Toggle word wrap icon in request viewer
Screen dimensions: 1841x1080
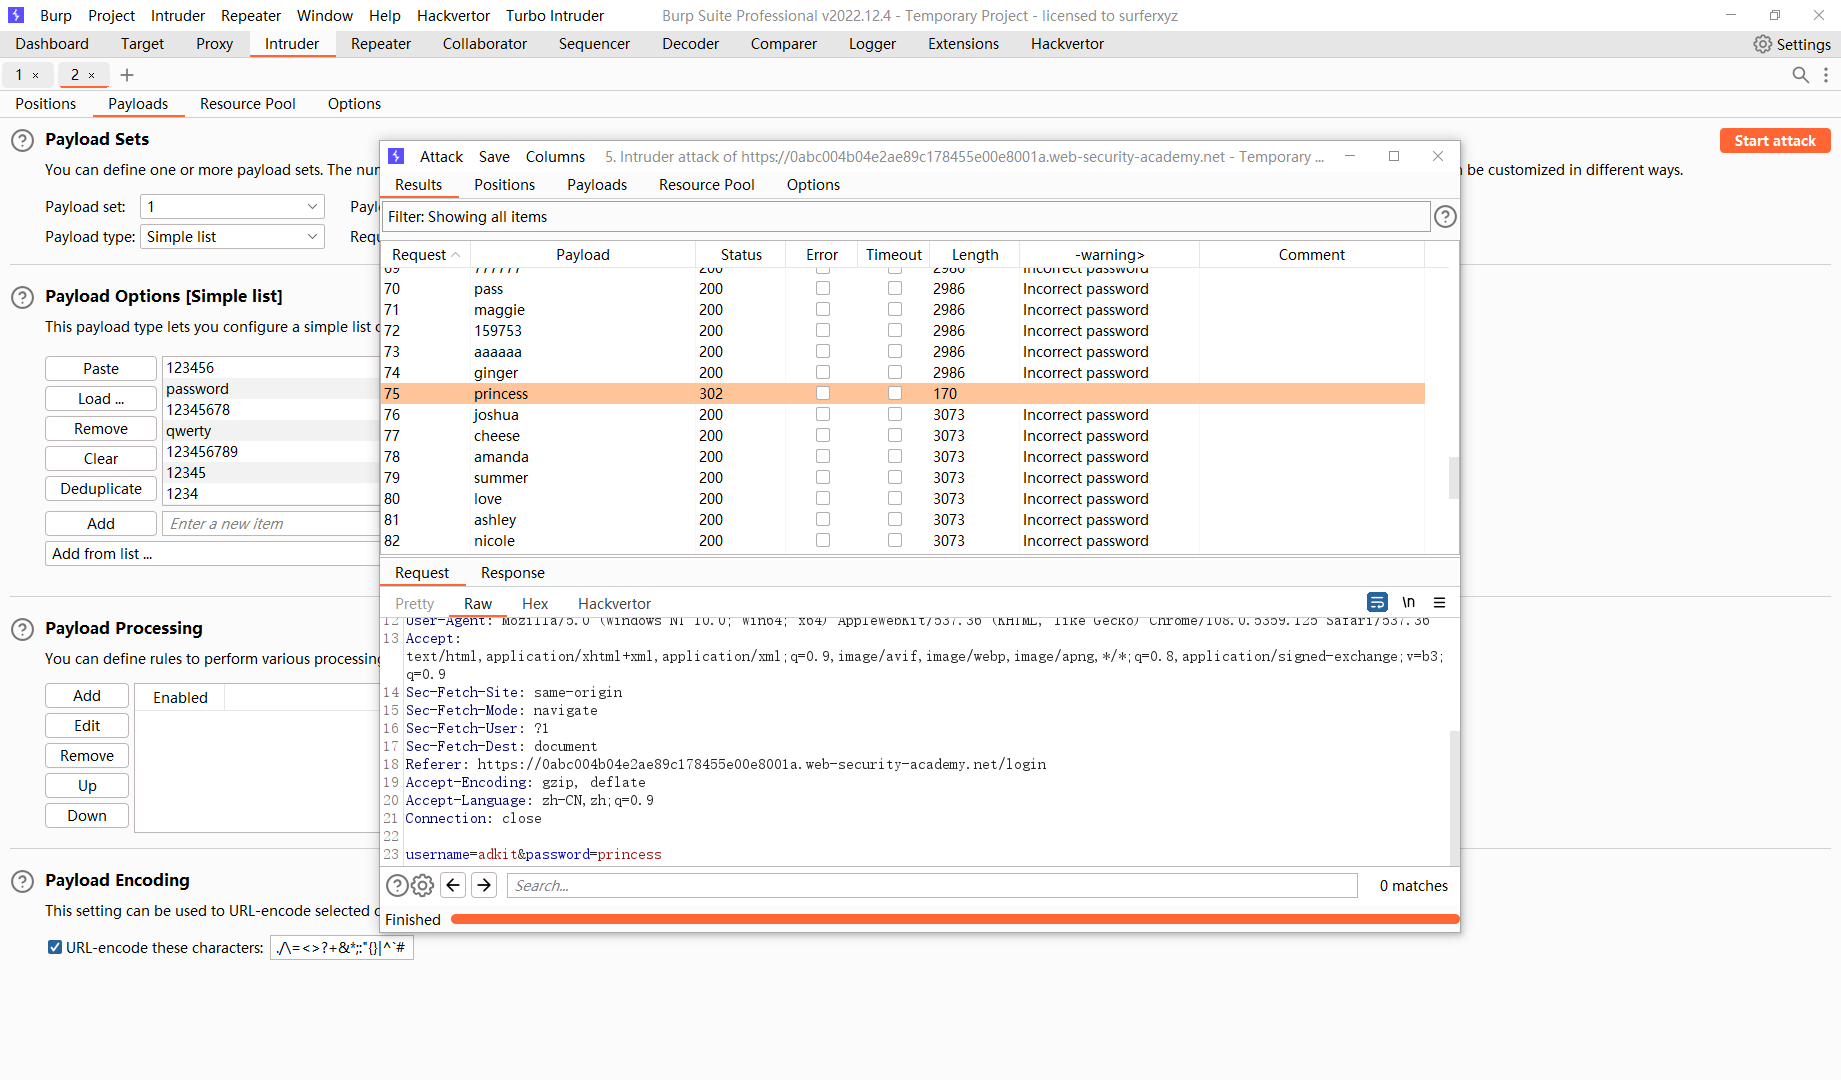point(1377,602)
